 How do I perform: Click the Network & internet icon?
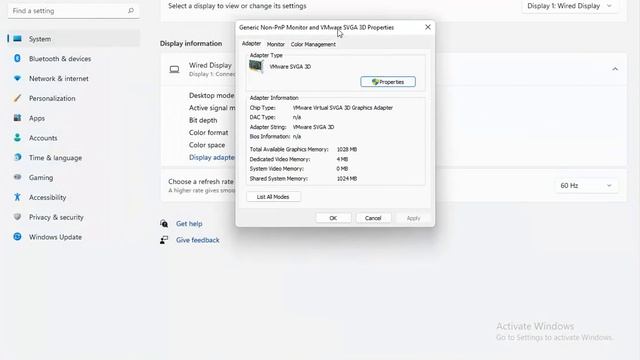17,78
